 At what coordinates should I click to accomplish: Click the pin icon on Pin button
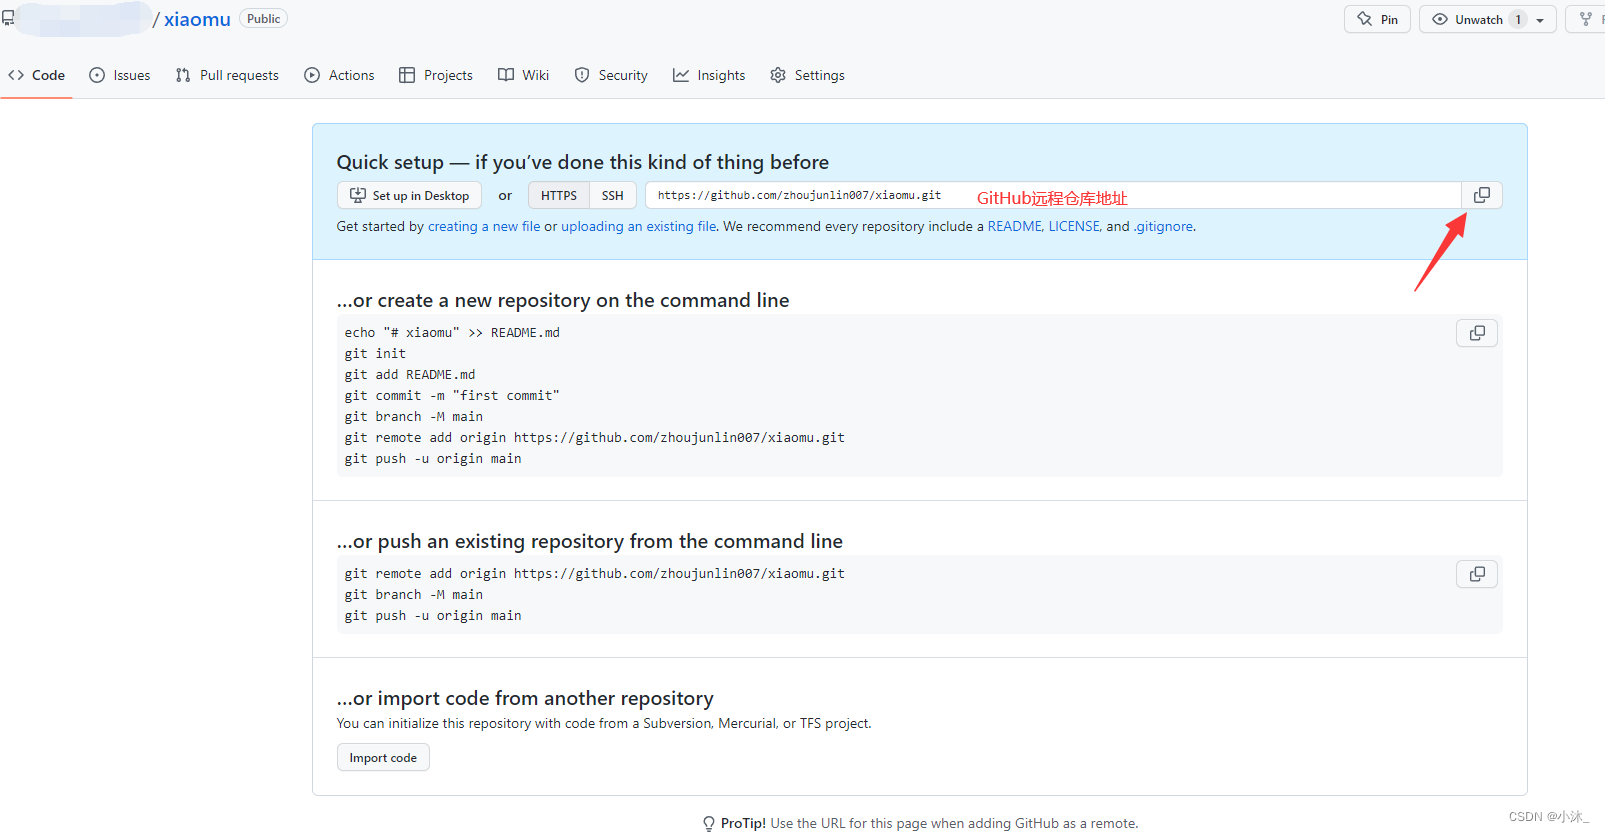(x=1365, y=19)
